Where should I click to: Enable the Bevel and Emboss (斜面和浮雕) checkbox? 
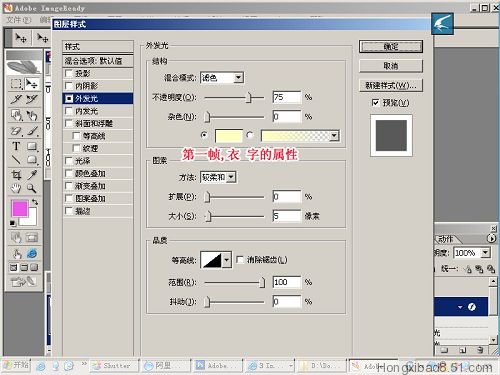coord(69,123)
